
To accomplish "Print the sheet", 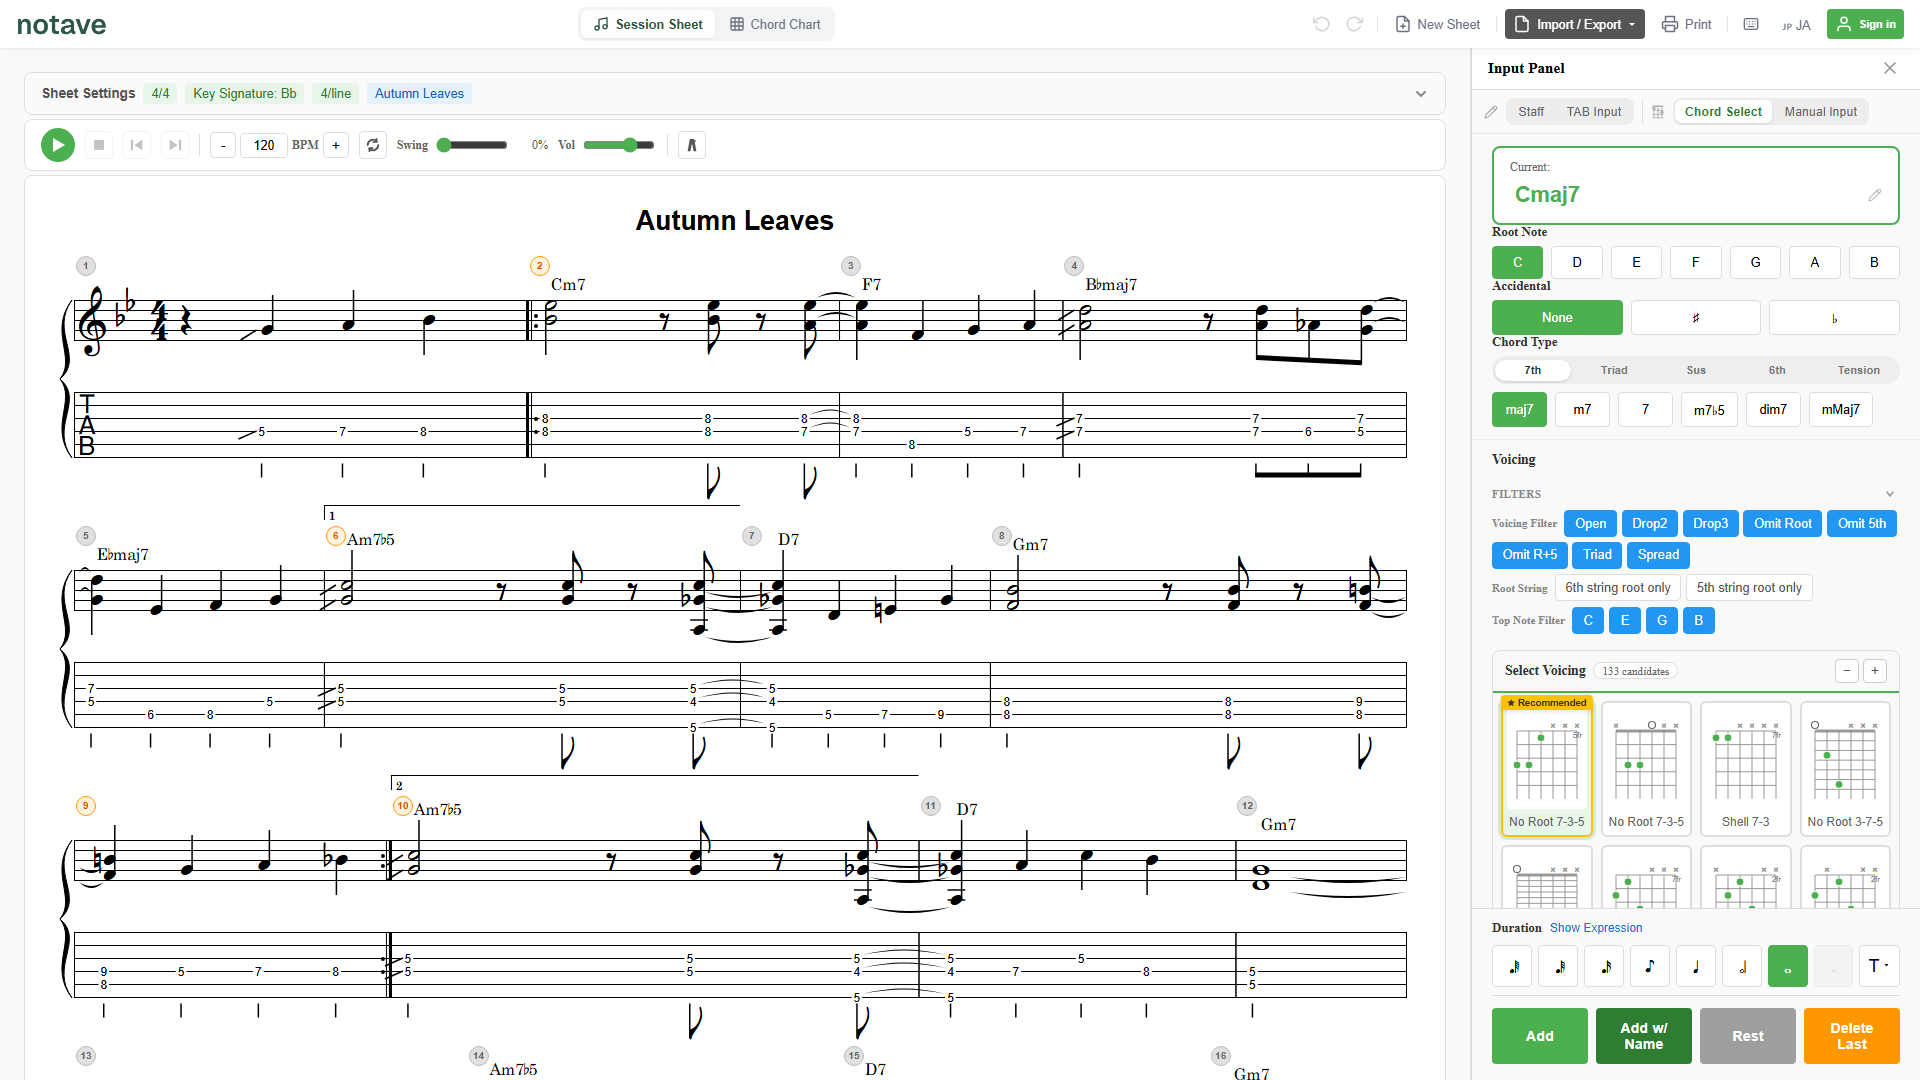I will 1687,24.
